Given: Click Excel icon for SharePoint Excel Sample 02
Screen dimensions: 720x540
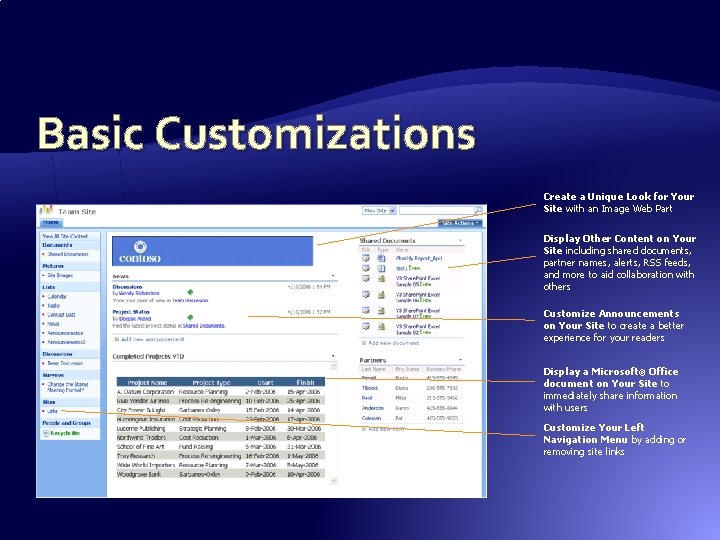Looking at the screenshot, I should coord(381,326).
